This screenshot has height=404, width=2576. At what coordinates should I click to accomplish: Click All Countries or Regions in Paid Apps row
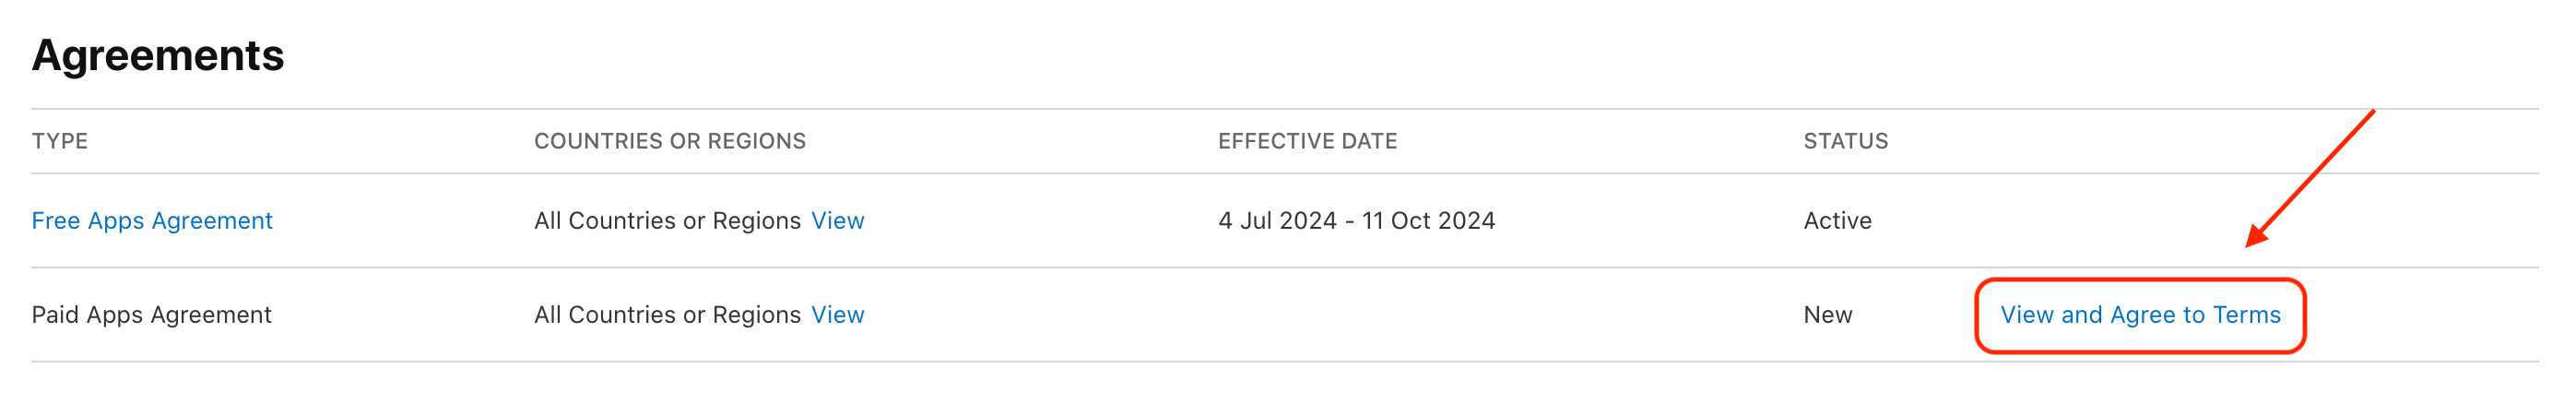point(667,315)
